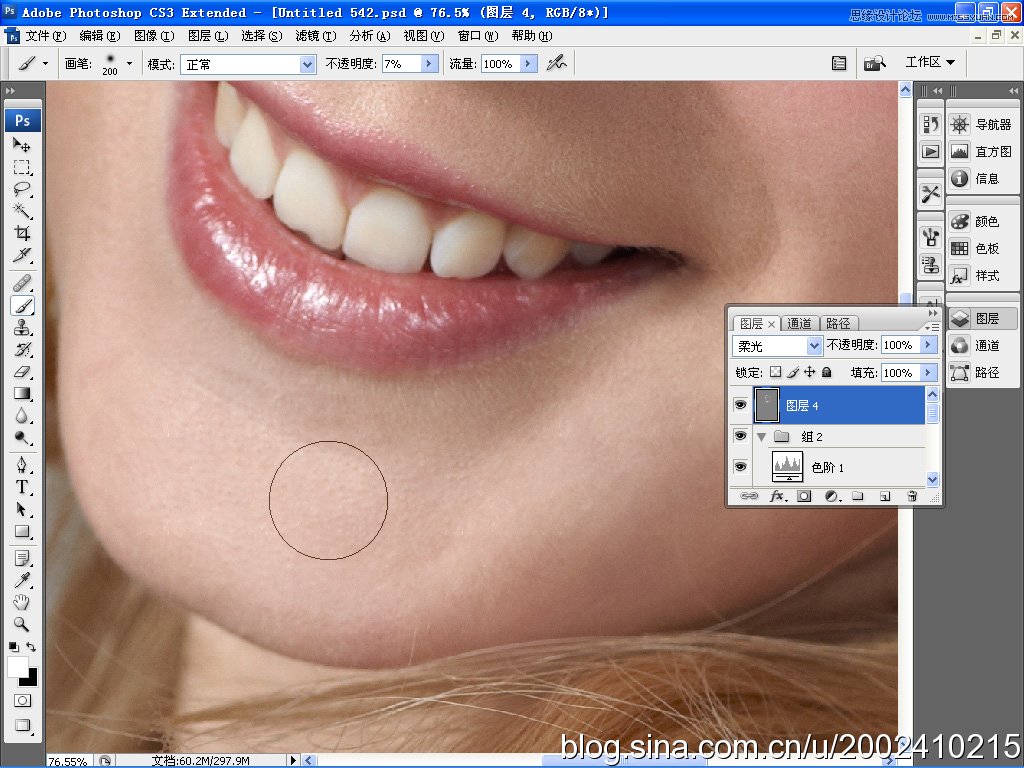Open the 图像(I) menu
The image size is (1024, 768).
154,36
